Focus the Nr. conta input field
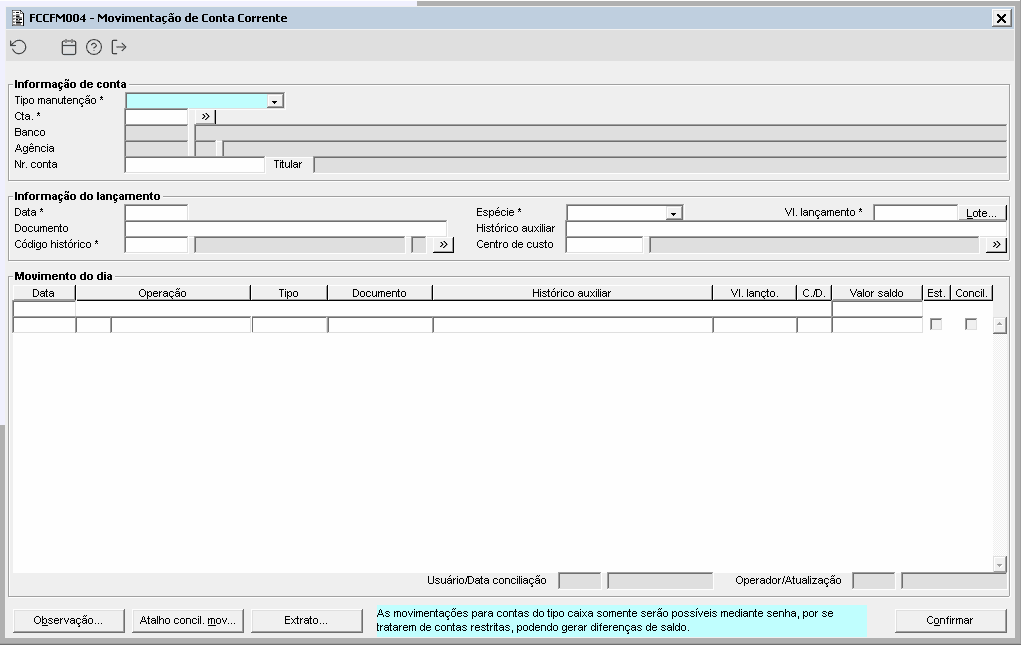 tap(195, 165)
